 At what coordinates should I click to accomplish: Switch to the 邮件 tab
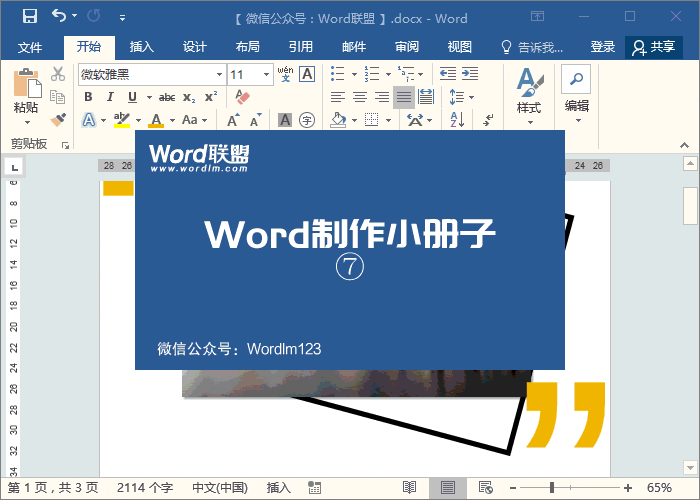354,47
